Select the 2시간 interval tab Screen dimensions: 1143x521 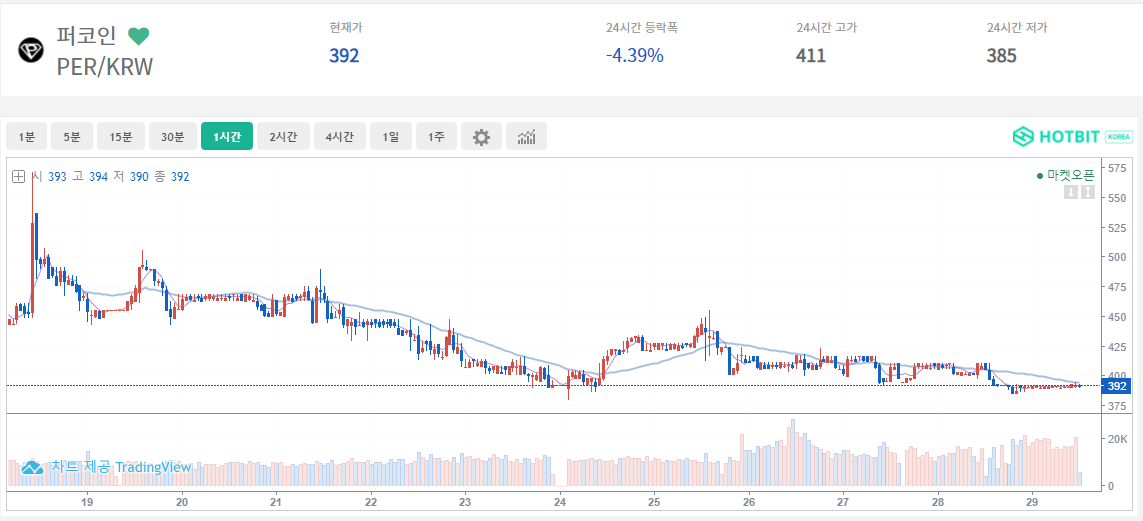click(284, 136)
